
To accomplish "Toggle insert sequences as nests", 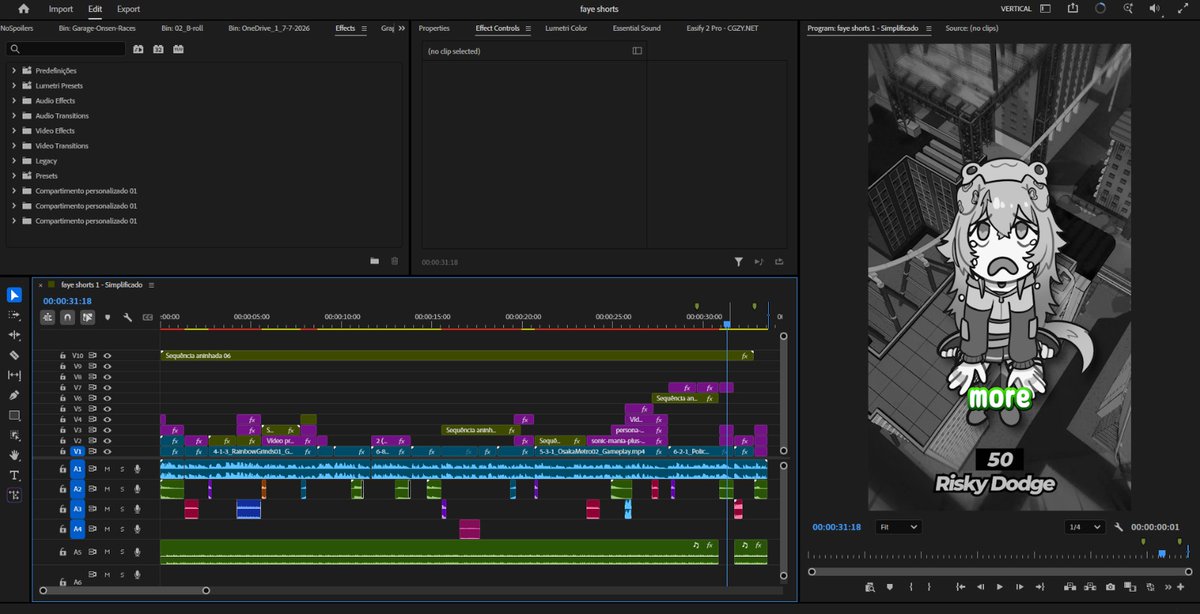I will coord(47,317).
